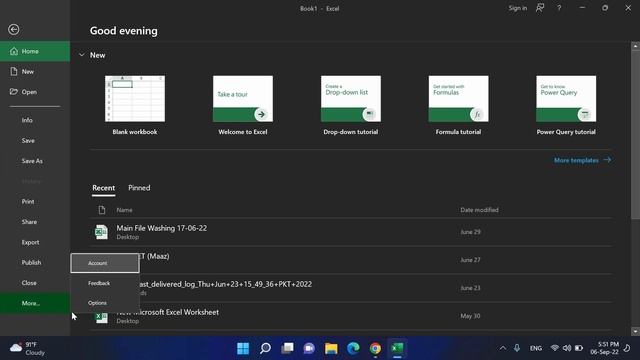Click the scrollbar up arrow

click(635, 47)
